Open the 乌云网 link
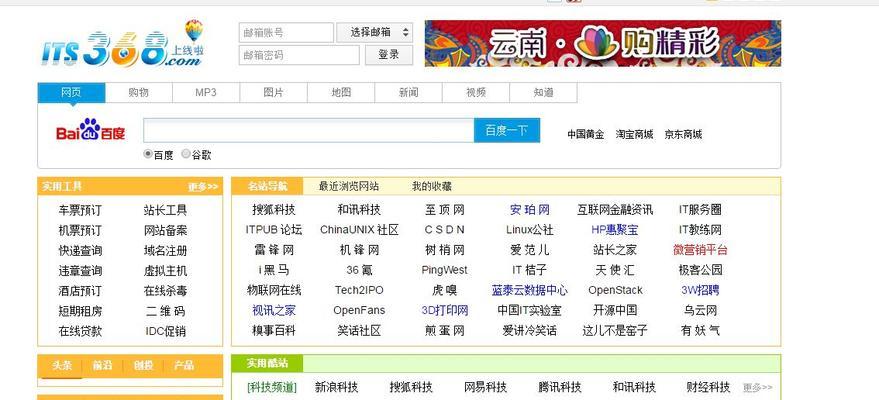 [700, 310]
